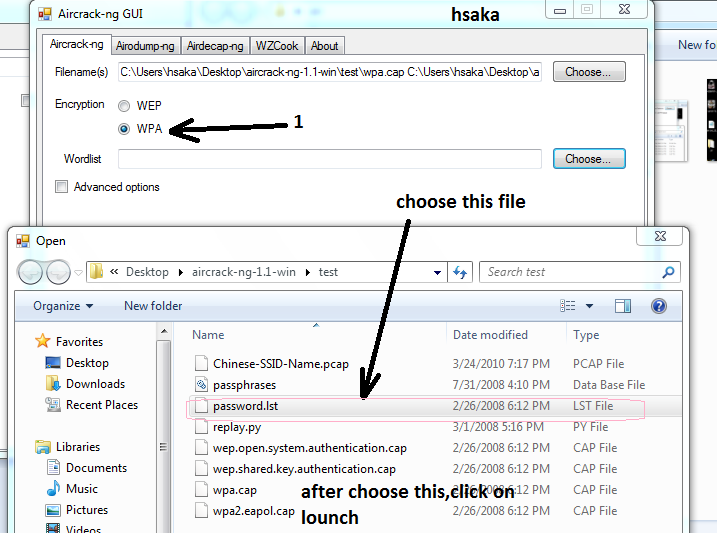The image size is (717, 533).
Task: Enable the Advanced options checkbox
Action: 61,187
